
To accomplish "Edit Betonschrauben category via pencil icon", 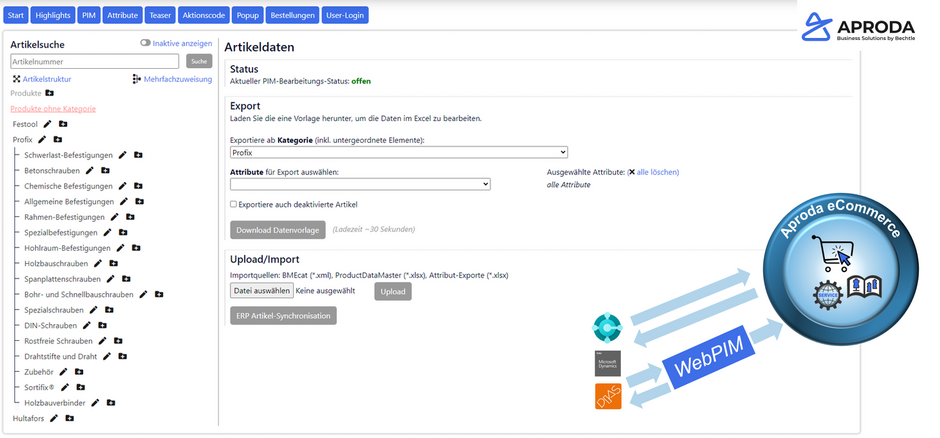I will click(90, 171).
